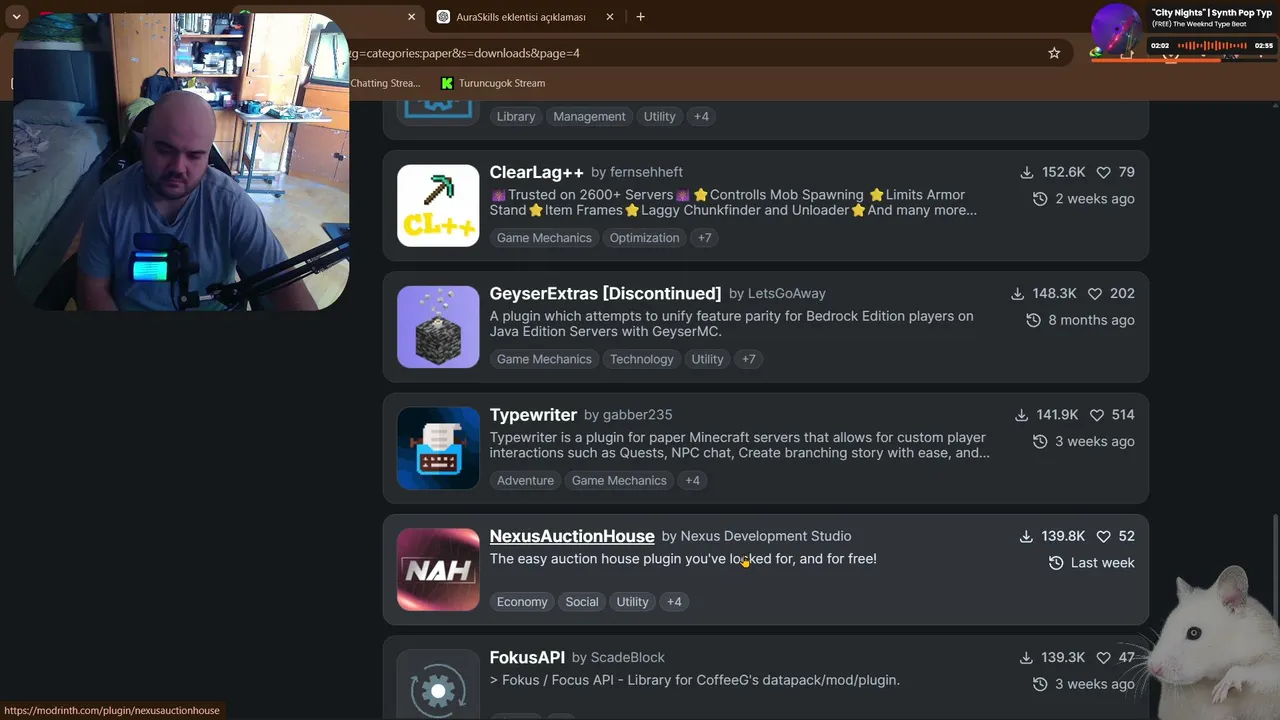The height and width of the screenshot is (720, 1280).
Task: Open the NexusAuctionHouse NAH logo
Action: (438, 569)
